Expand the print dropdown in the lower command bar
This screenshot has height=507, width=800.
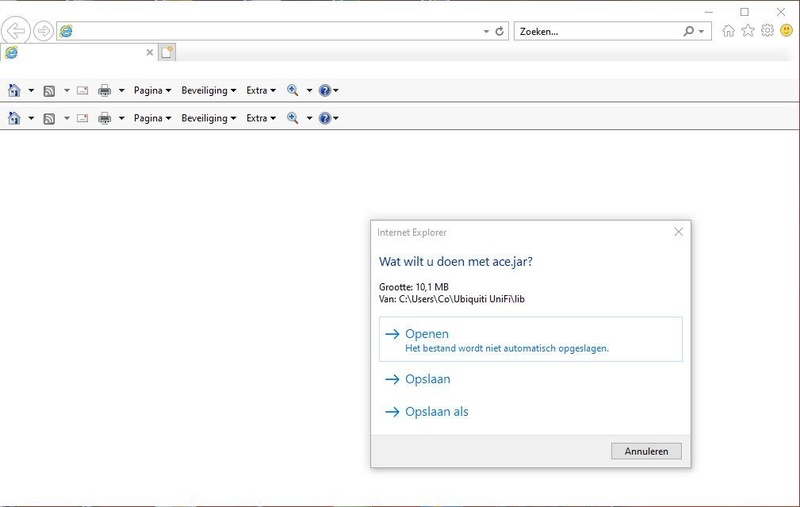pos(121,118)
